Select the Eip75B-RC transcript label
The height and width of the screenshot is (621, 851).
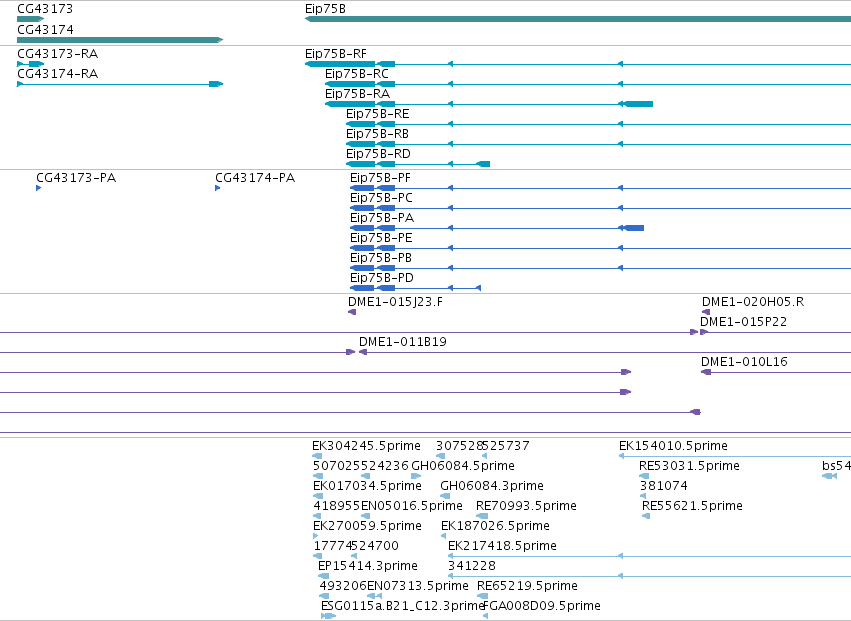pos(357,74)
